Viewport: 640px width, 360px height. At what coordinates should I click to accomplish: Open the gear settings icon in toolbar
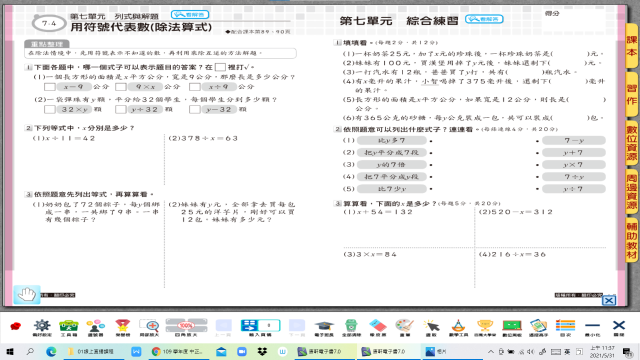point(42,327)
